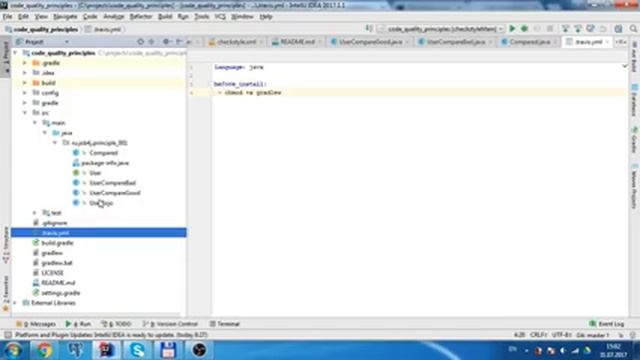Expand the .idea folder
The image size is (640, 360).
click(x=24, y=73)
